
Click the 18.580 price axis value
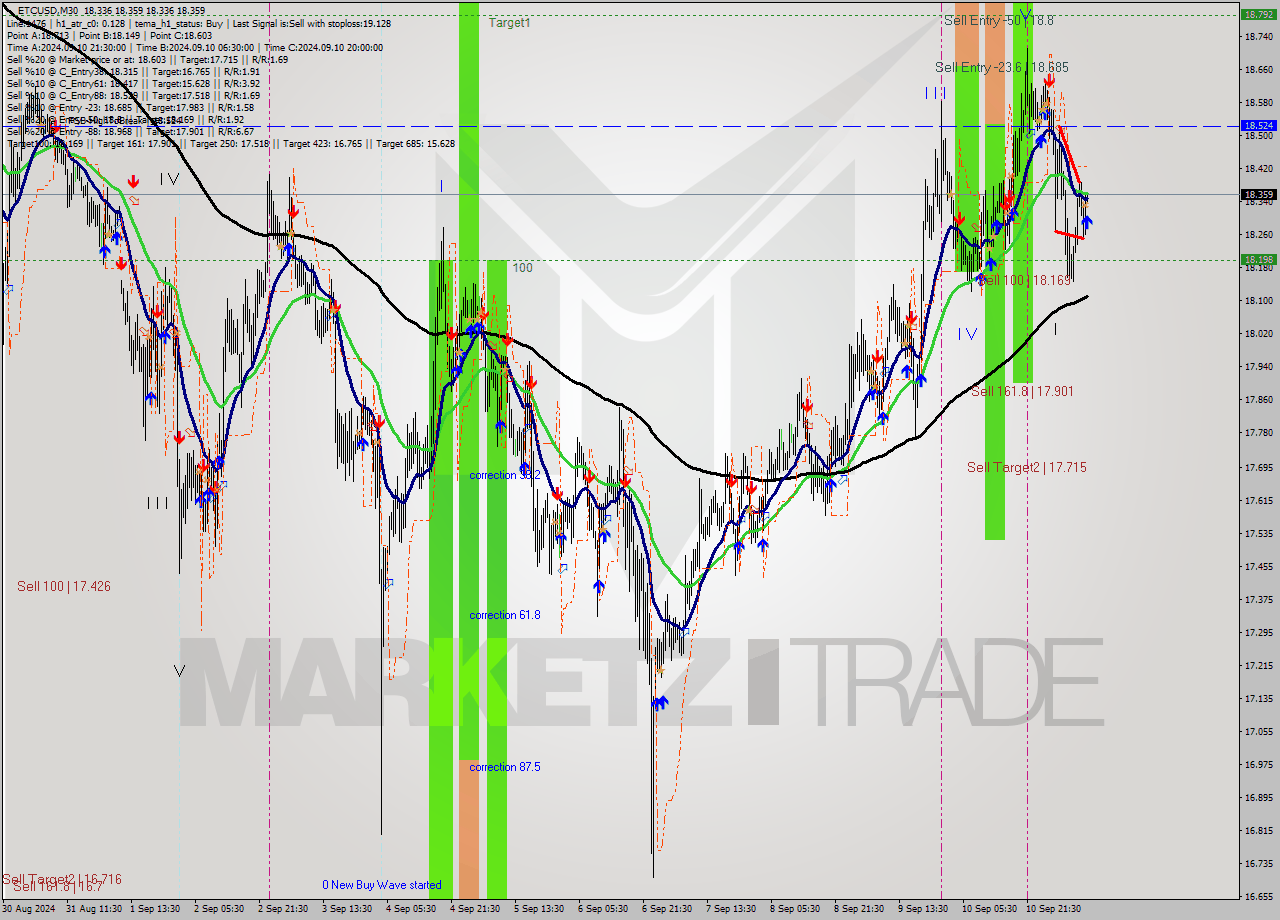click(1258, 102)
